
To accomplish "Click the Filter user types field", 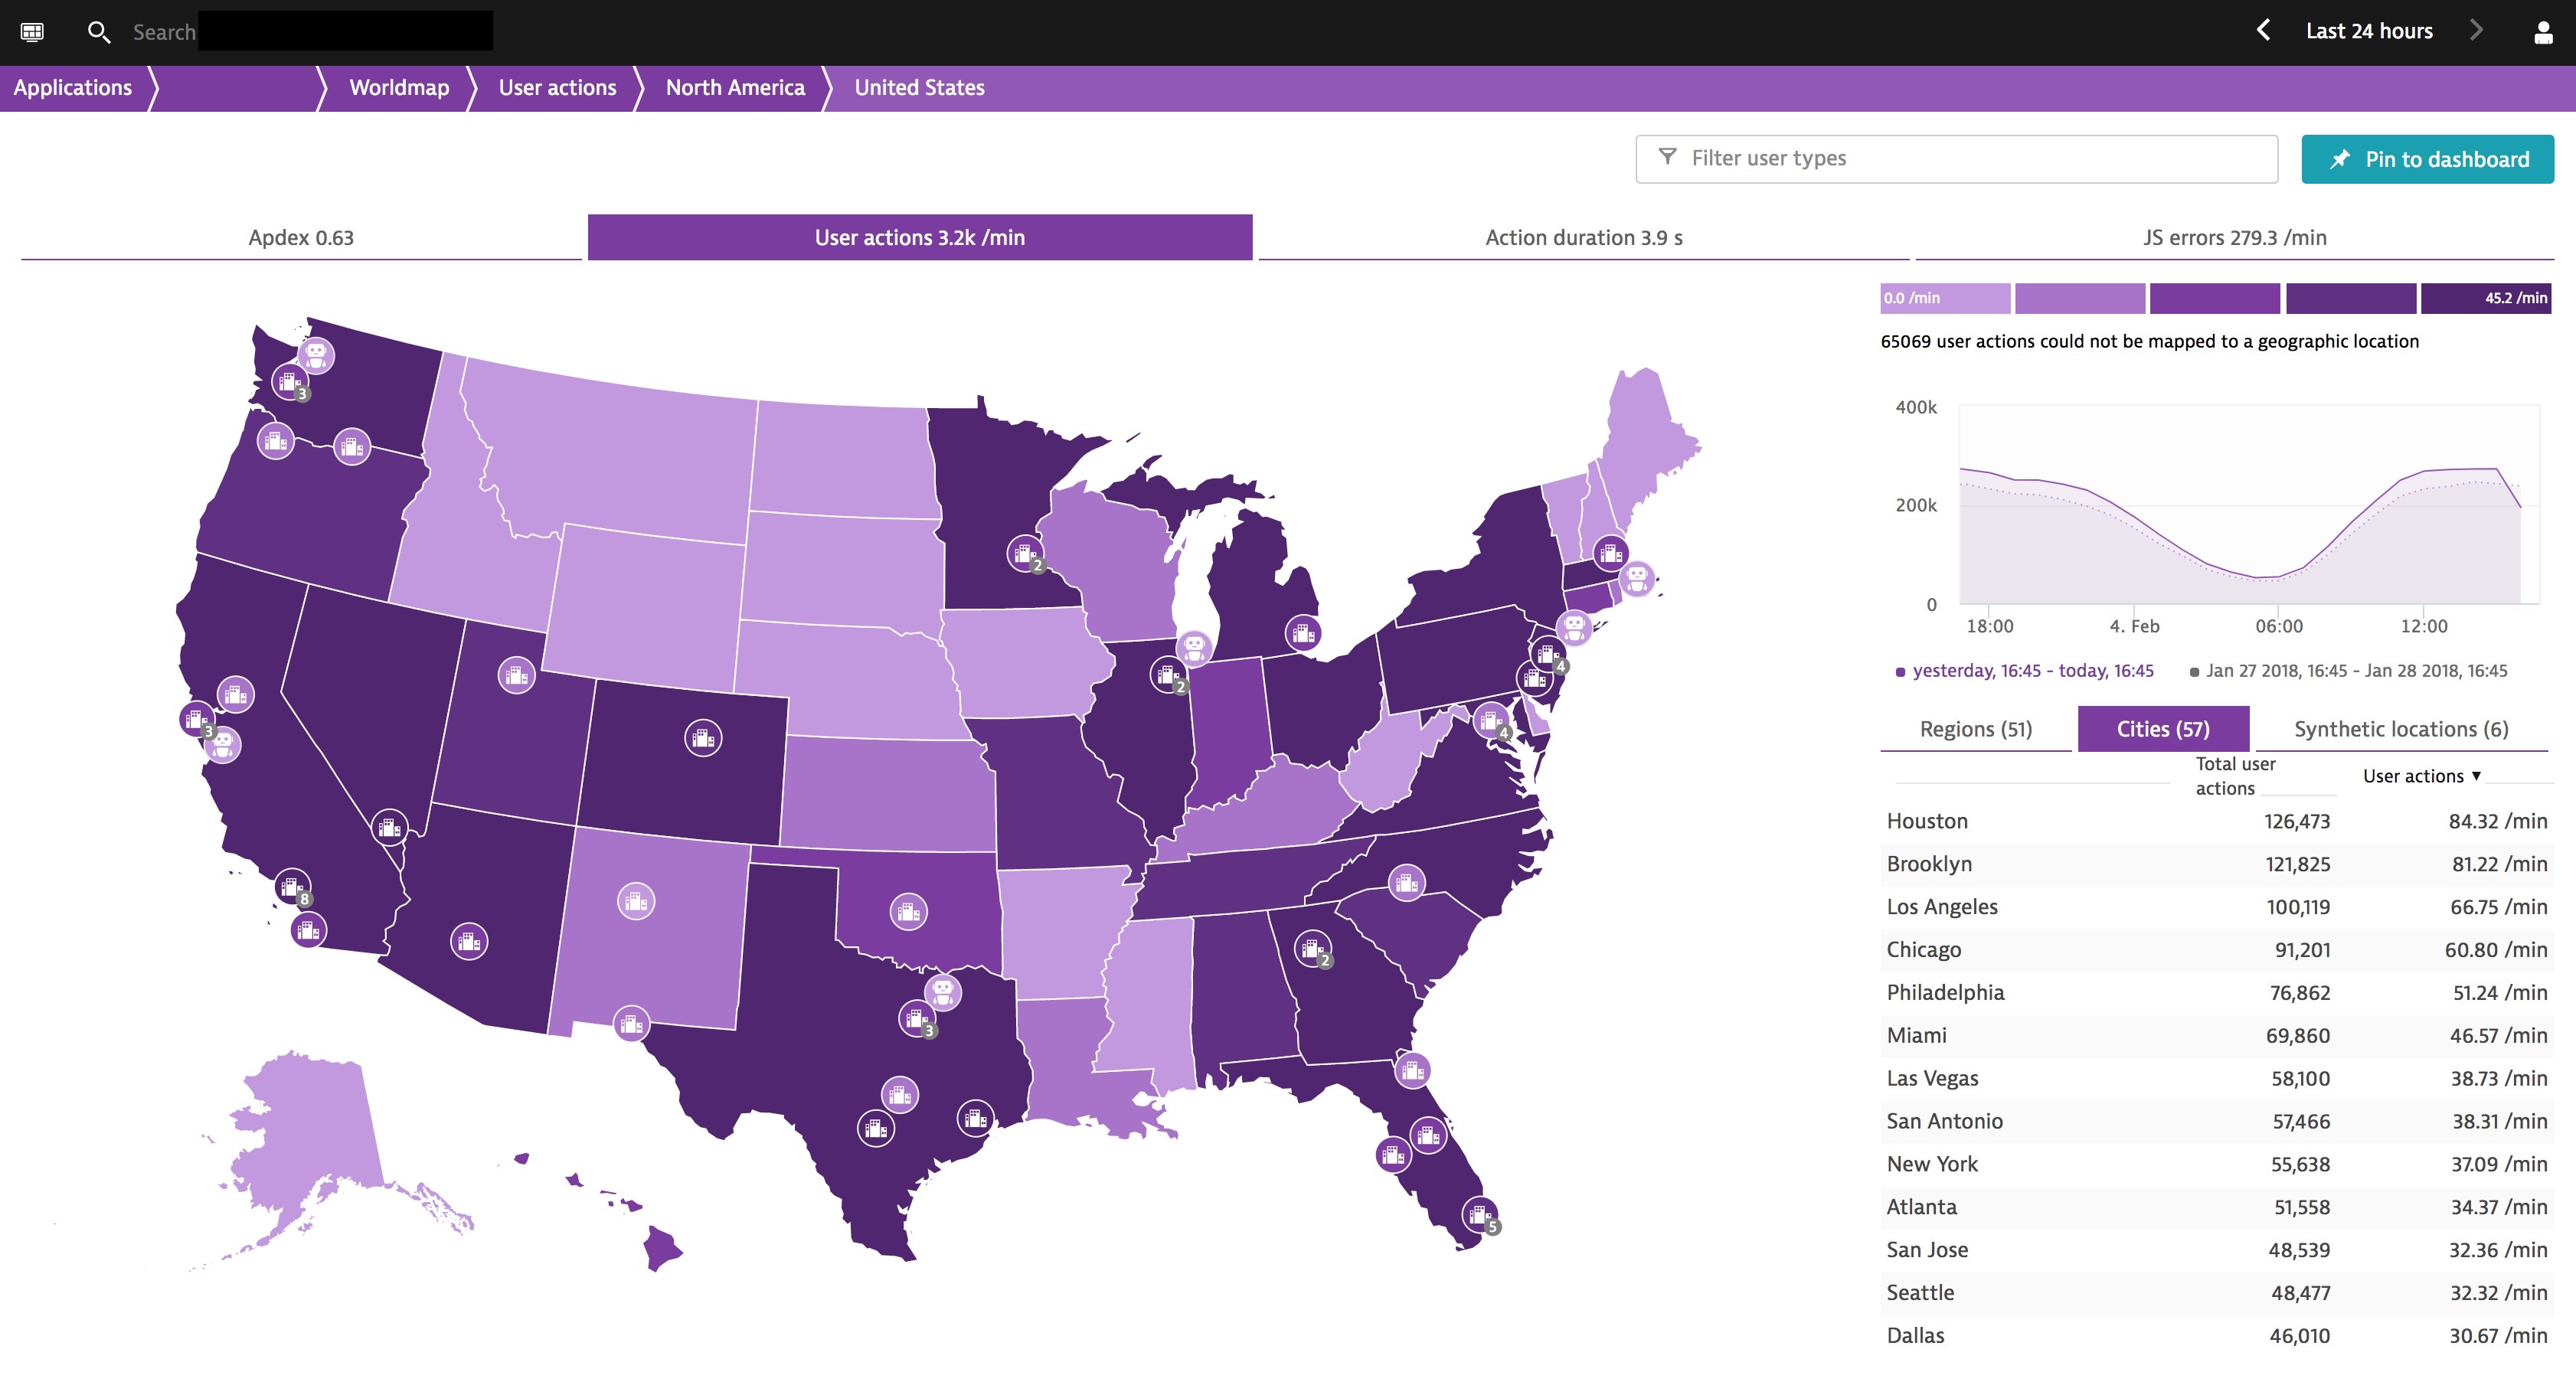I will (1956, 158).
